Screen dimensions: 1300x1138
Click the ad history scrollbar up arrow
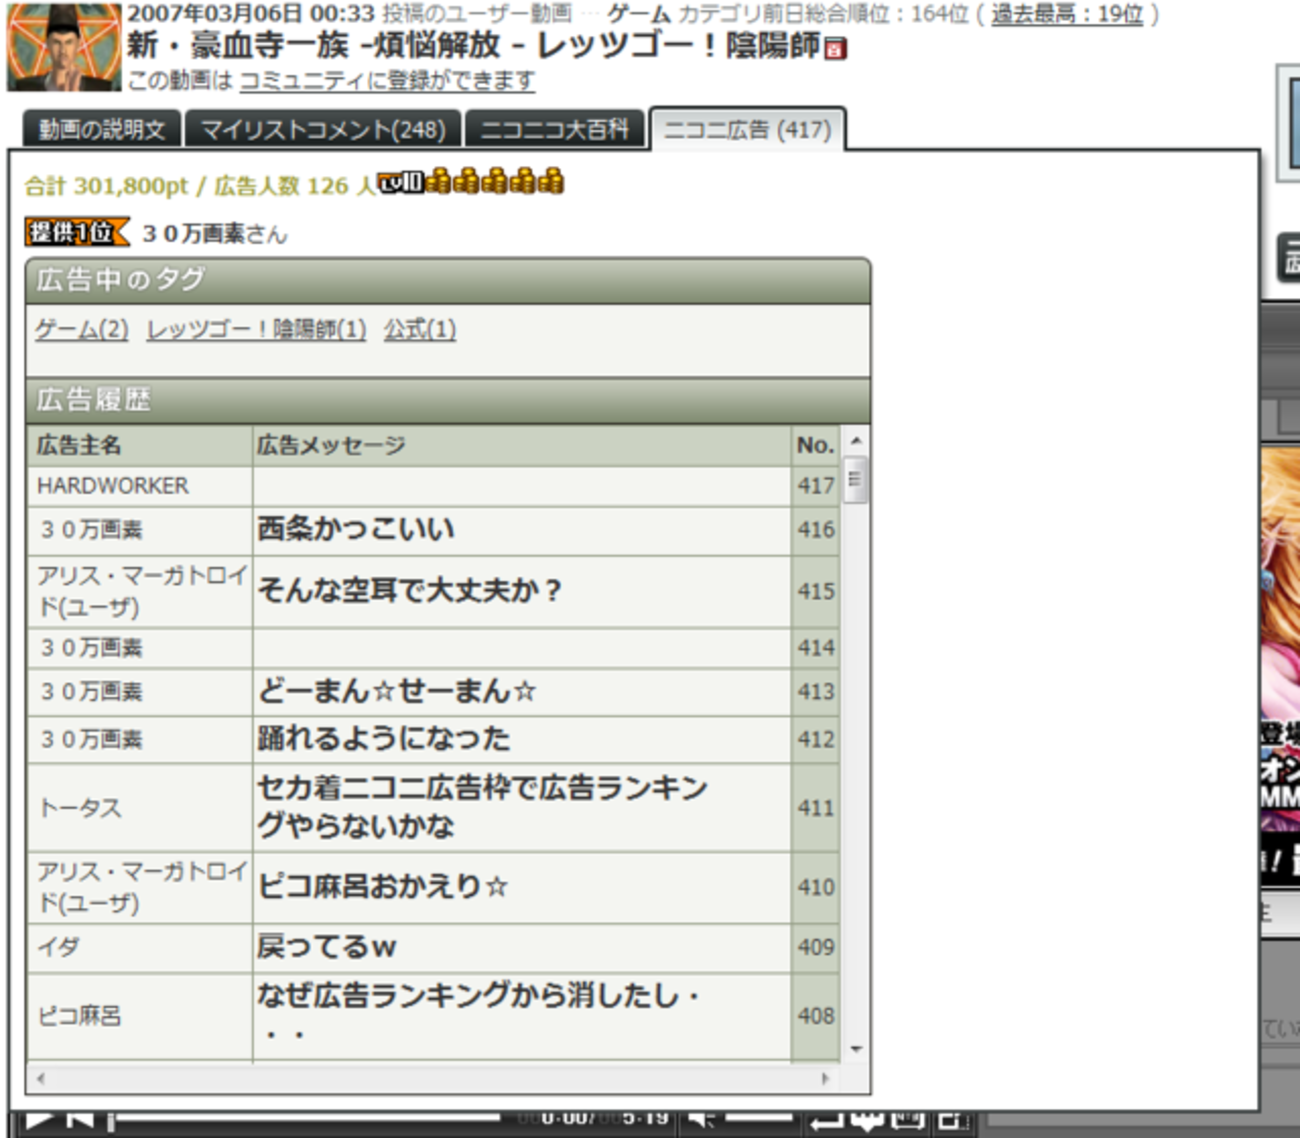[x=855, y=441]
